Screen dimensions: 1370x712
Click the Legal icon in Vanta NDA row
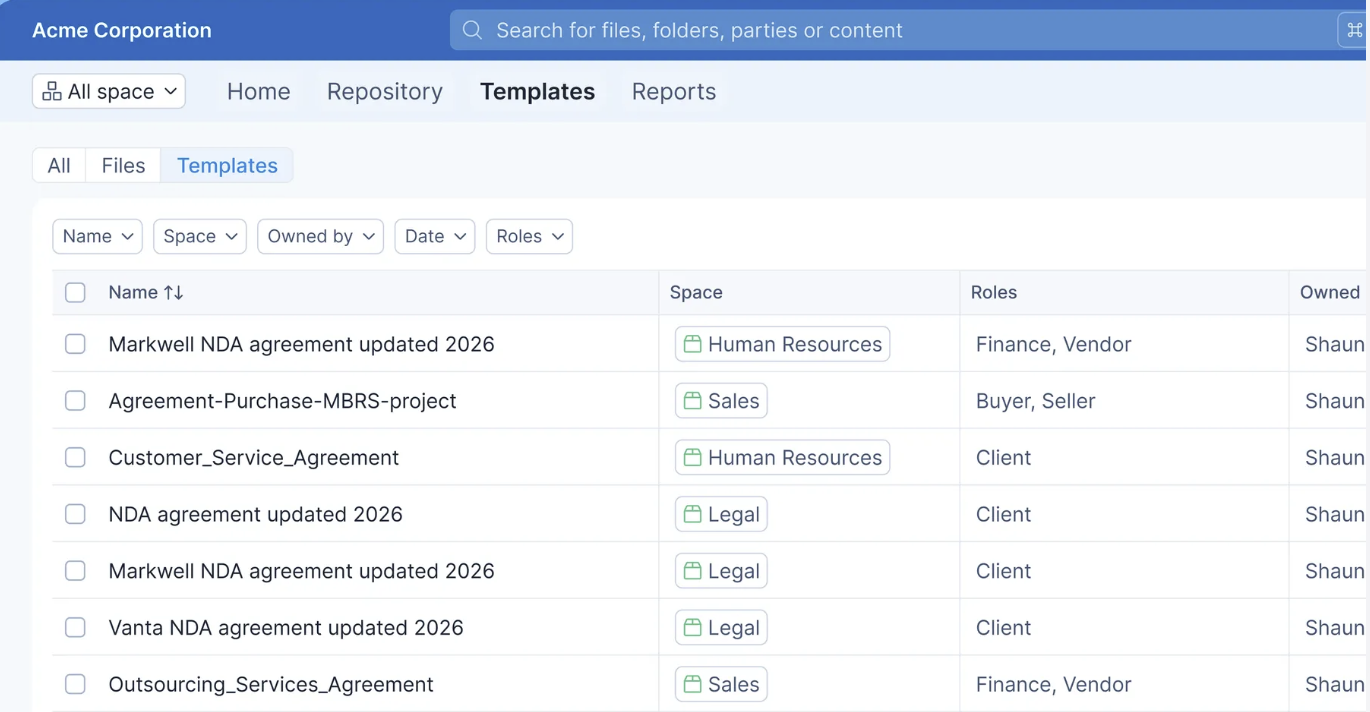coord(692,628)
